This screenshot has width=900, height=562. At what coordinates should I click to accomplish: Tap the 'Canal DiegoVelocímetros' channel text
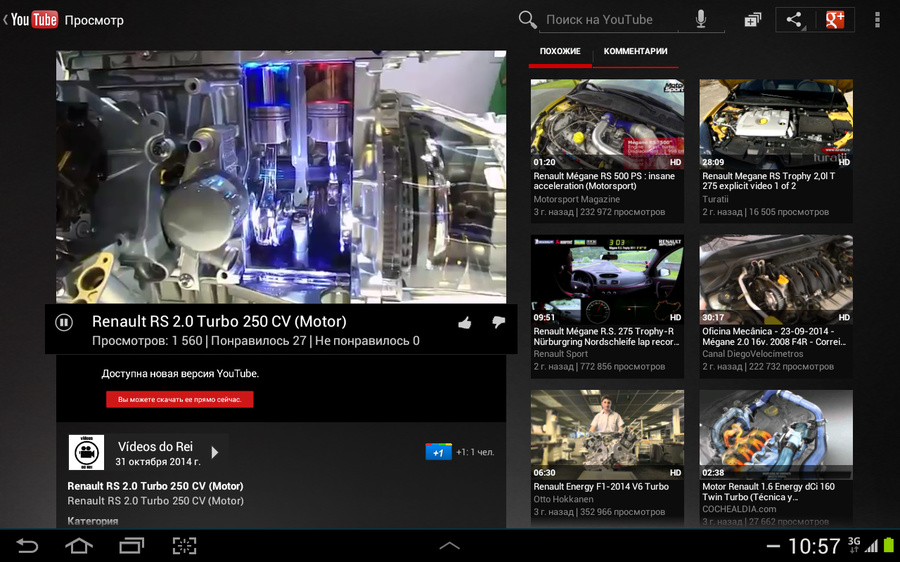[x=752, y=354]
